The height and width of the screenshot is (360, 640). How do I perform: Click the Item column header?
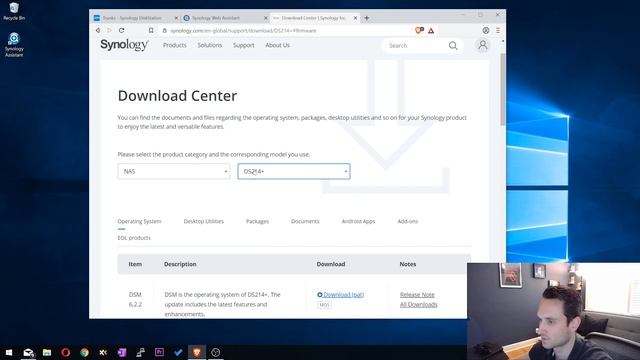click(x=135, y=264)
